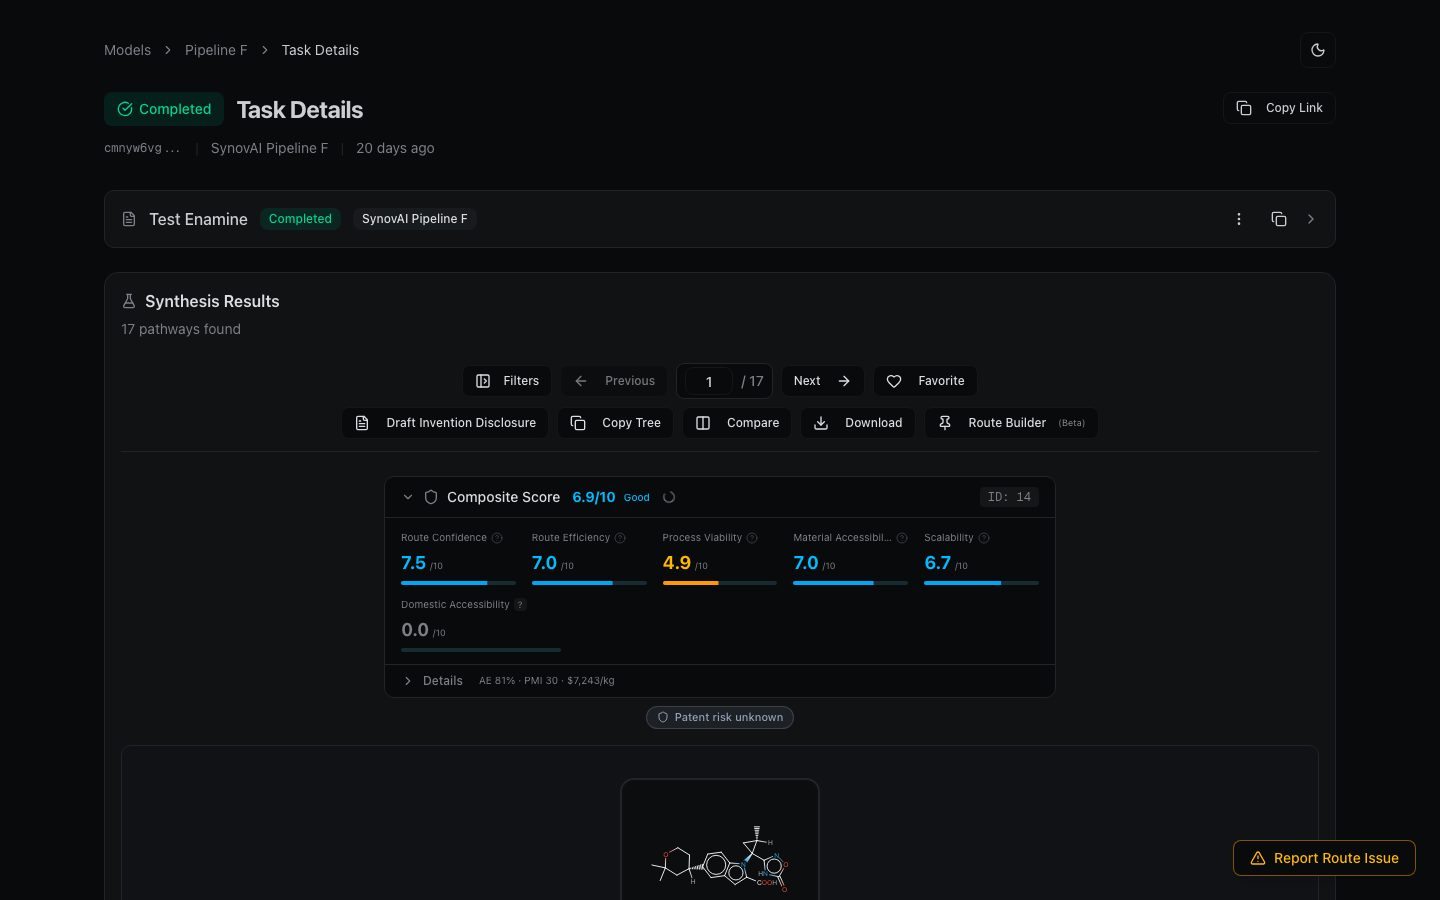Open the Material Accessibility help icon

pos(902,538)
